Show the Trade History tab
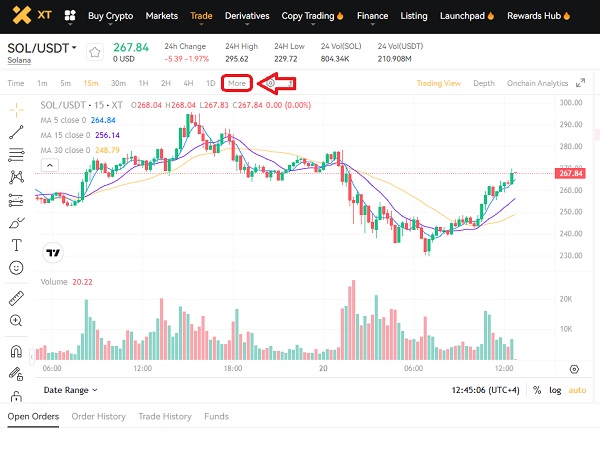 pos(165,416)
